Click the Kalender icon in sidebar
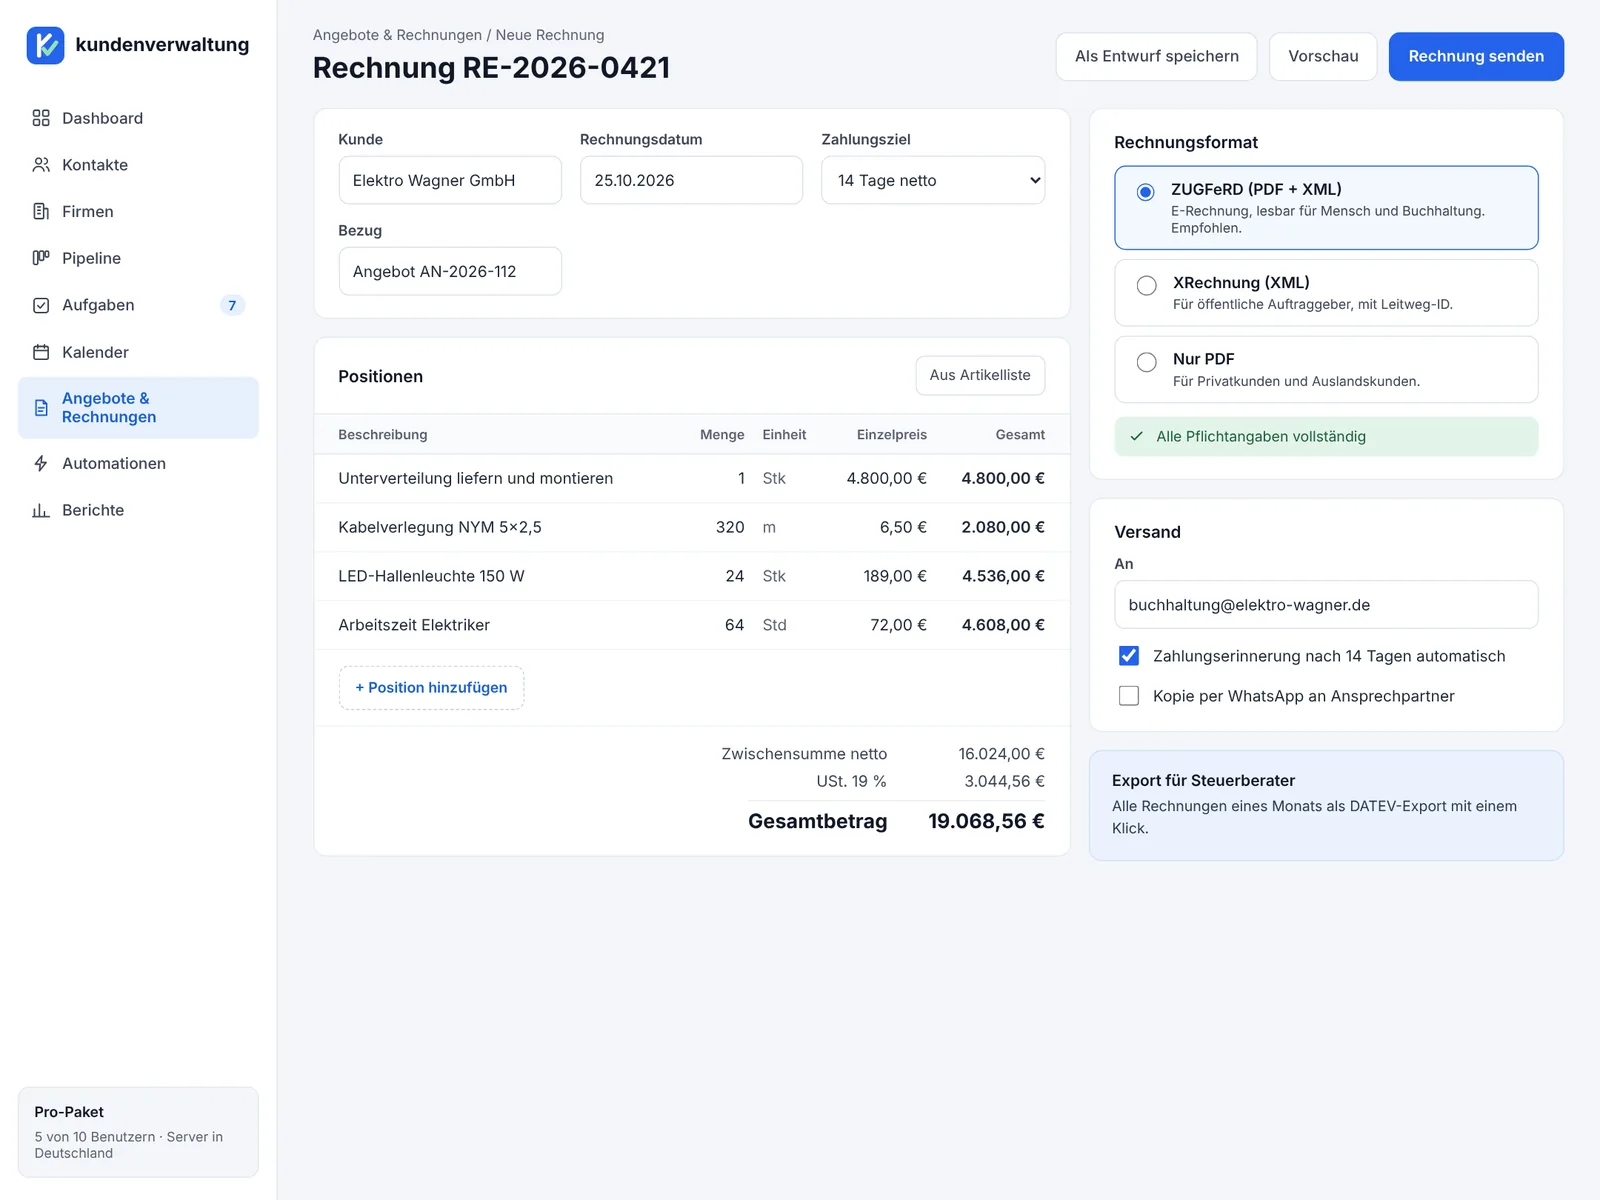Viewport: 1600px width, 1200px height. [x=41, y=352]
